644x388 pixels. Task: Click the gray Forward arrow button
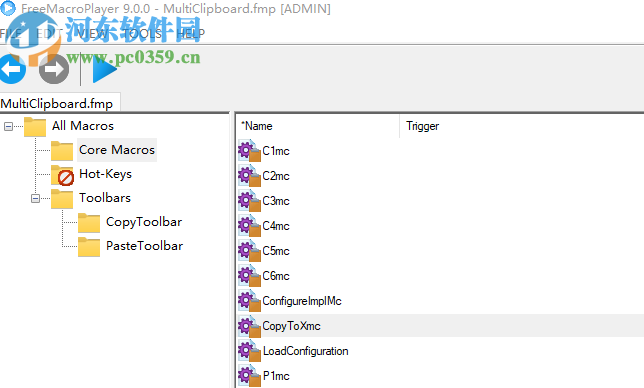click(54, 69)
